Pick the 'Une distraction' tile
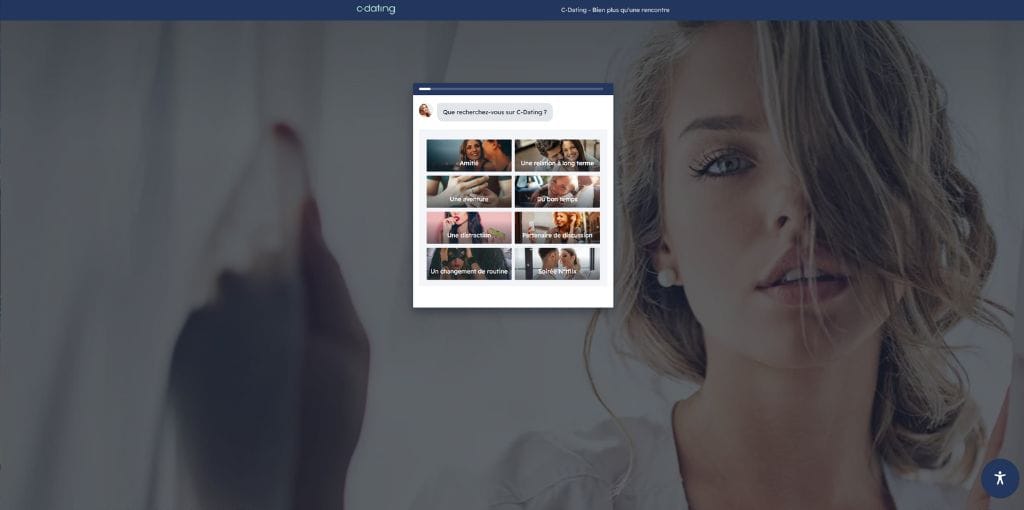Image resolution: width=1024 pixels, height=510 pixels. click(x=469, y=227)
